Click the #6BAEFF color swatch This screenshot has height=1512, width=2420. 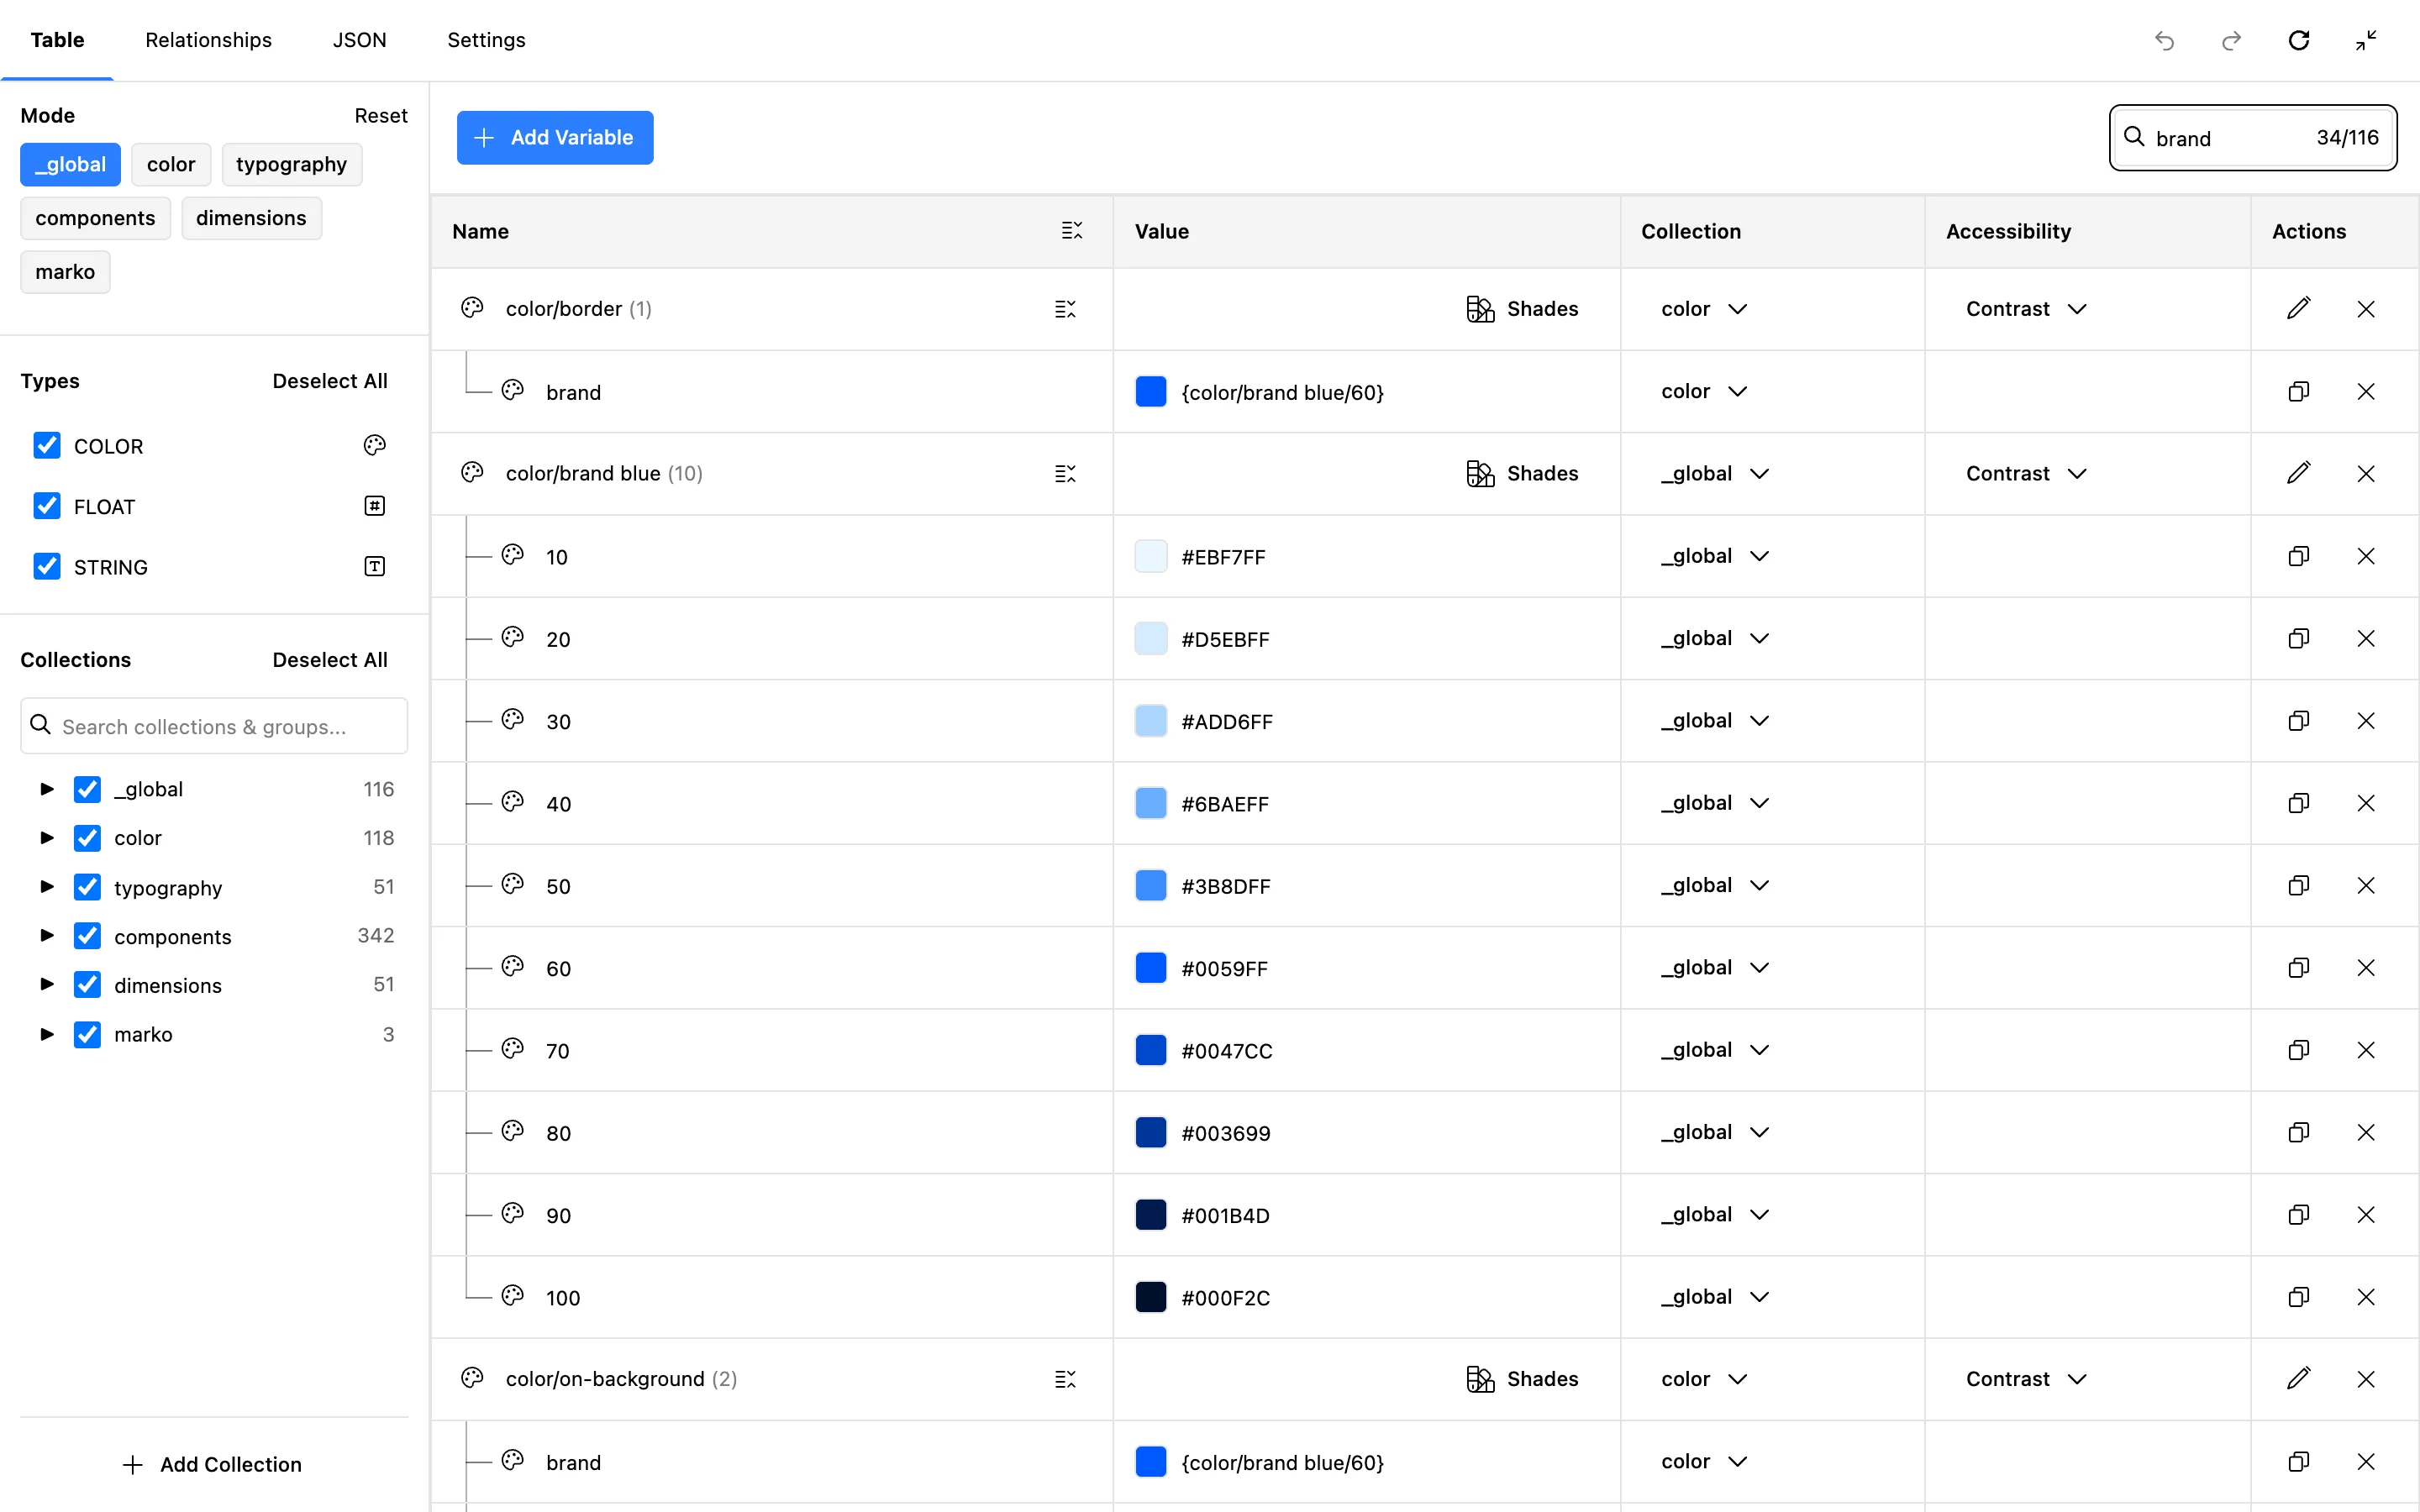(1151, 803)
